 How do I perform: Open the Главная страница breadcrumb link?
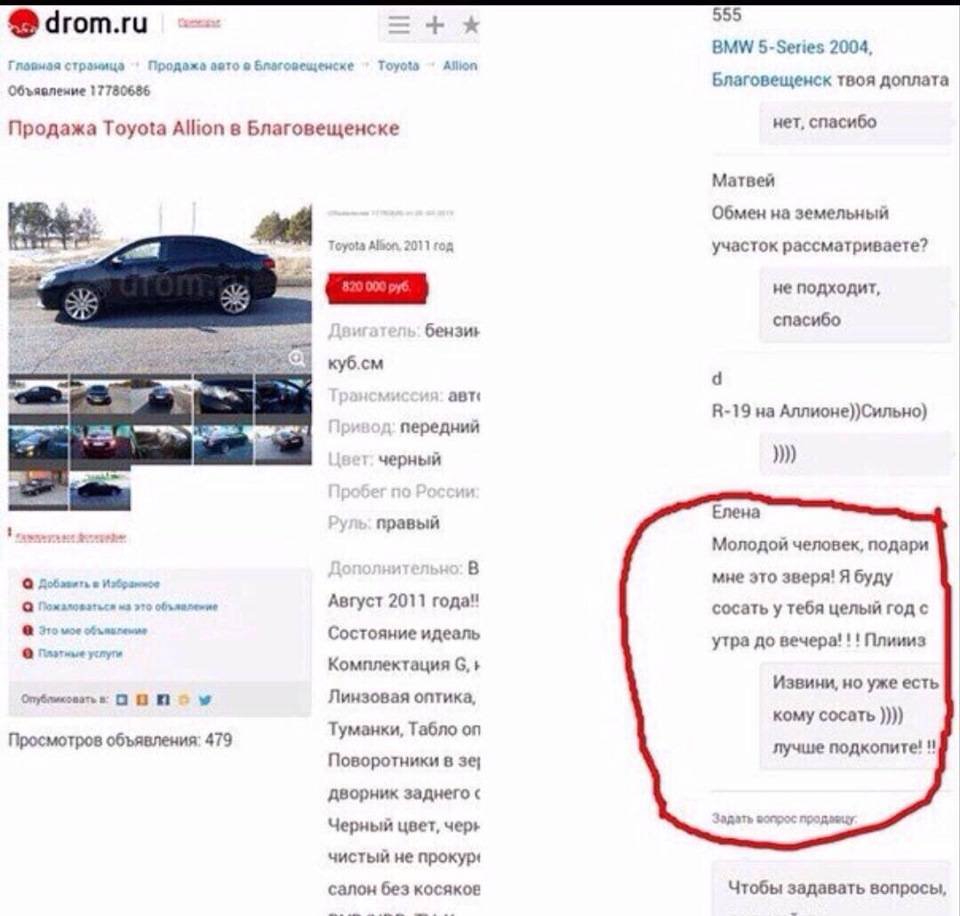[x=66, y=66]
